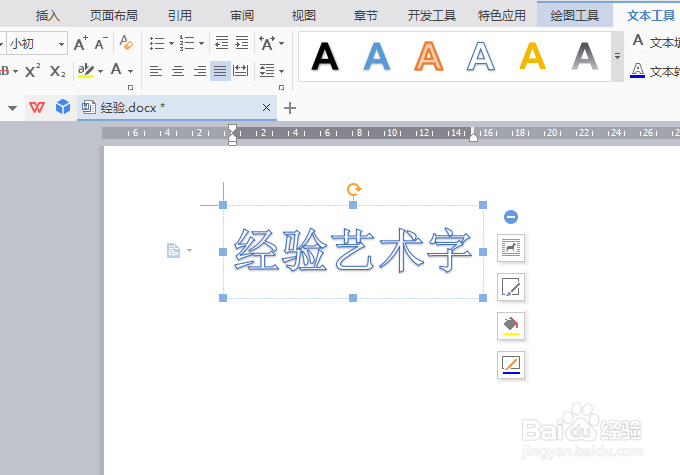Open the text outline option
Image resolution: width=680 pixels, height=475 pixels.
coord(655,71)
